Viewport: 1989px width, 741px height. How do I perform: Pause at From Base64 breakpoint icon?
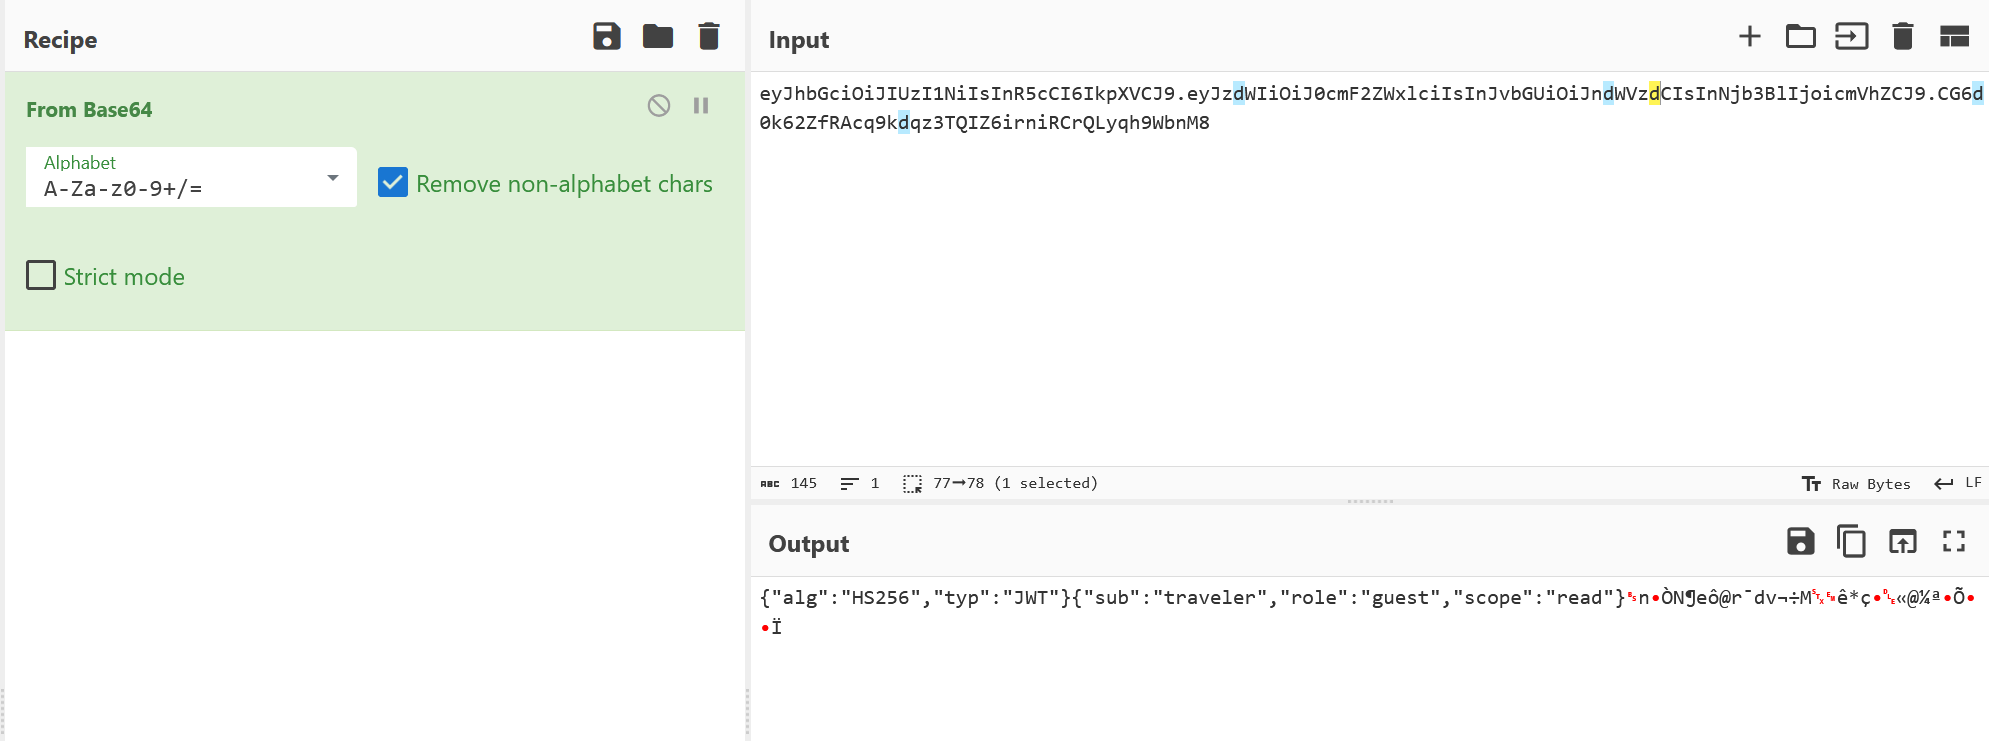pyautogui.click(x=701, y=105)
